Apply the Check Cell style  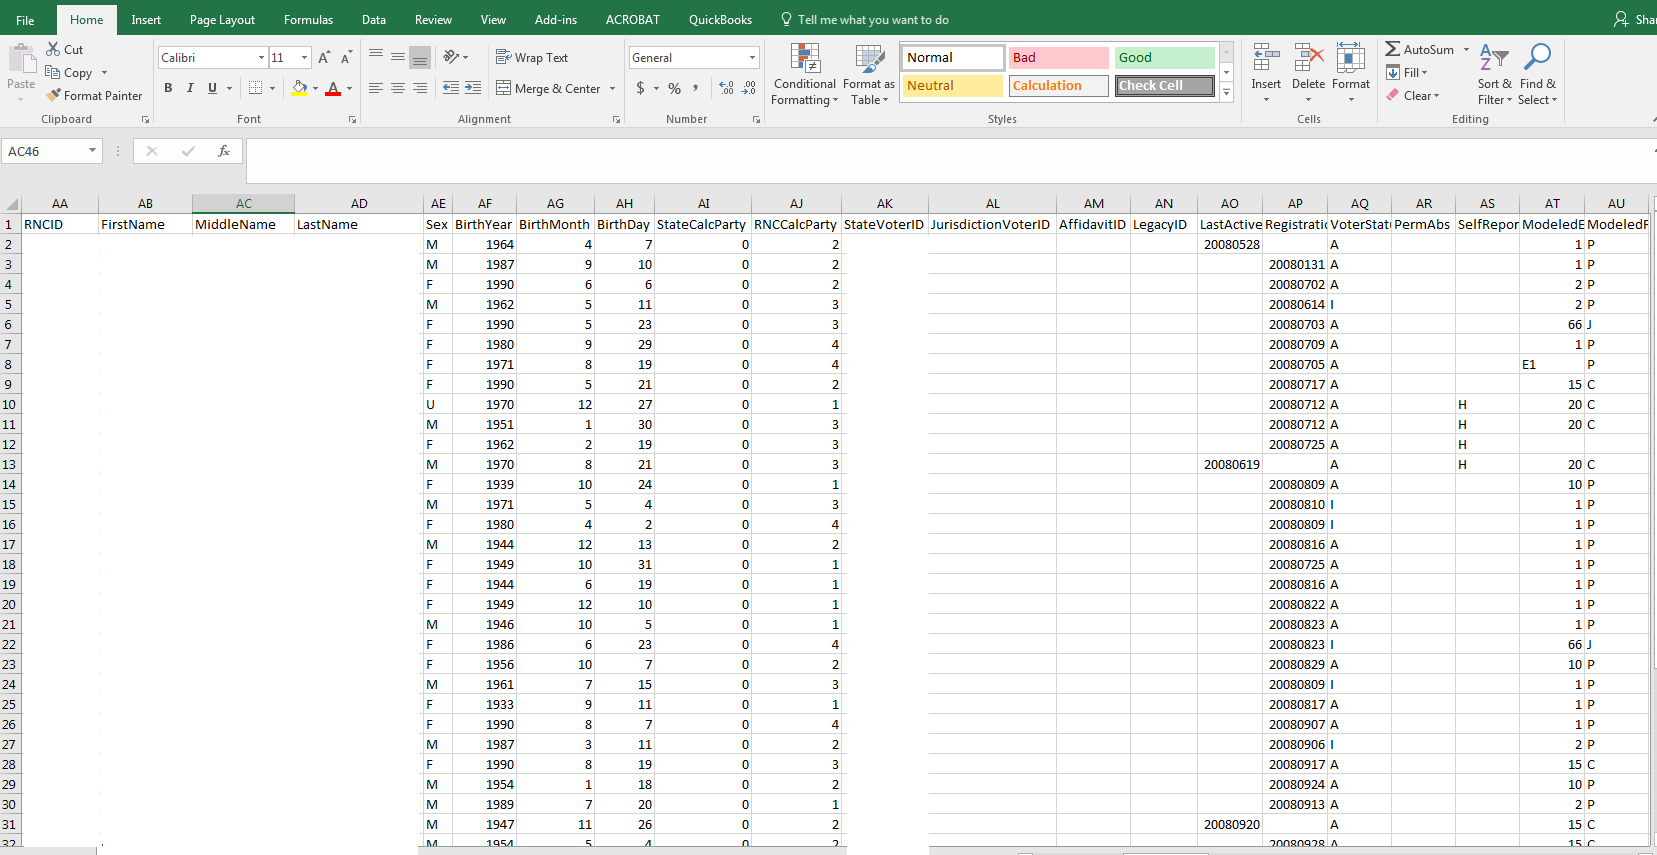[1164, 86]
